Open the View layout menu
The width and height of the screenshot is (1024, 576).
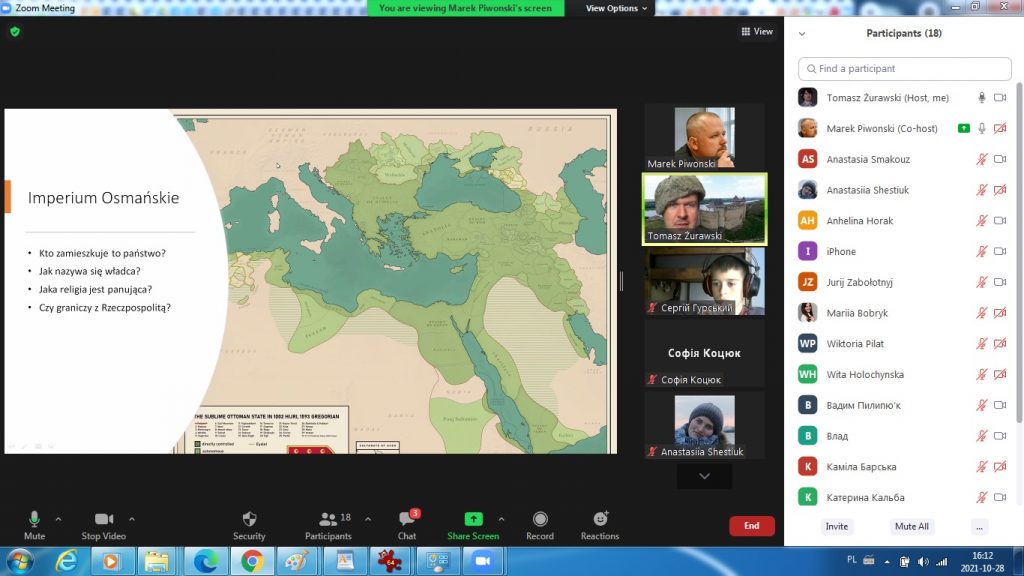click(x=757, y=32)
